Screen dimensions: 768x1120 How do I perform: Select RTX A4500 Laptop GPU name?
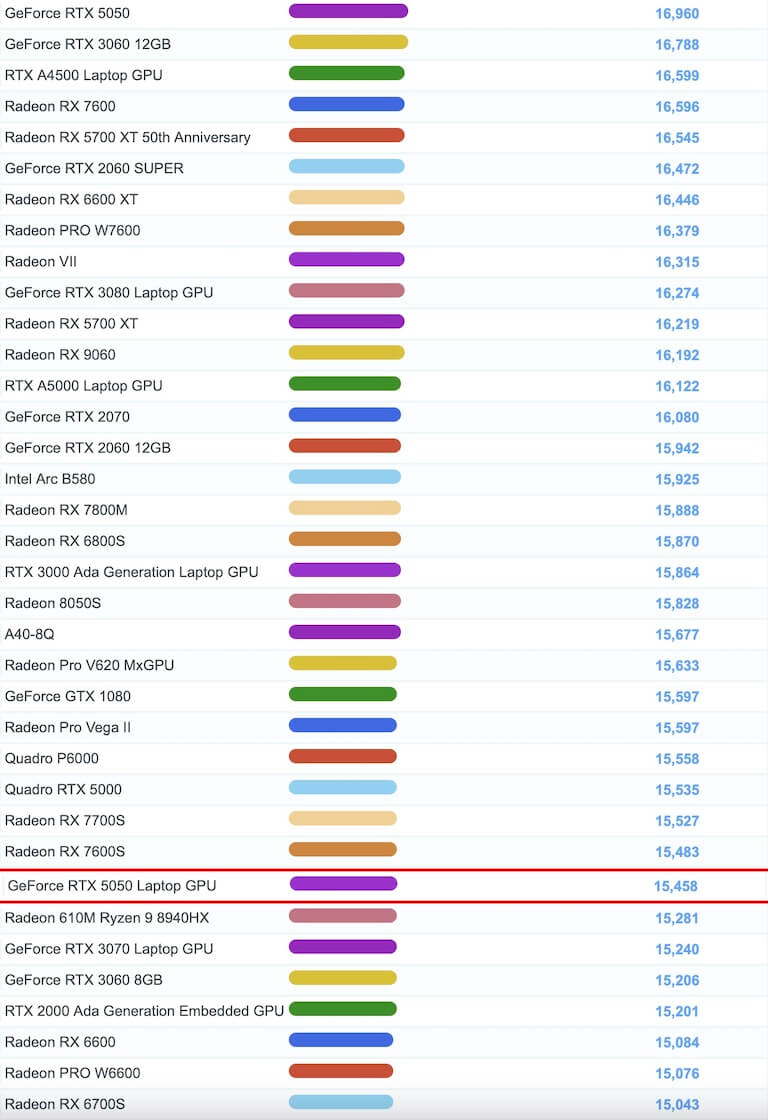[x=84, y=75]
